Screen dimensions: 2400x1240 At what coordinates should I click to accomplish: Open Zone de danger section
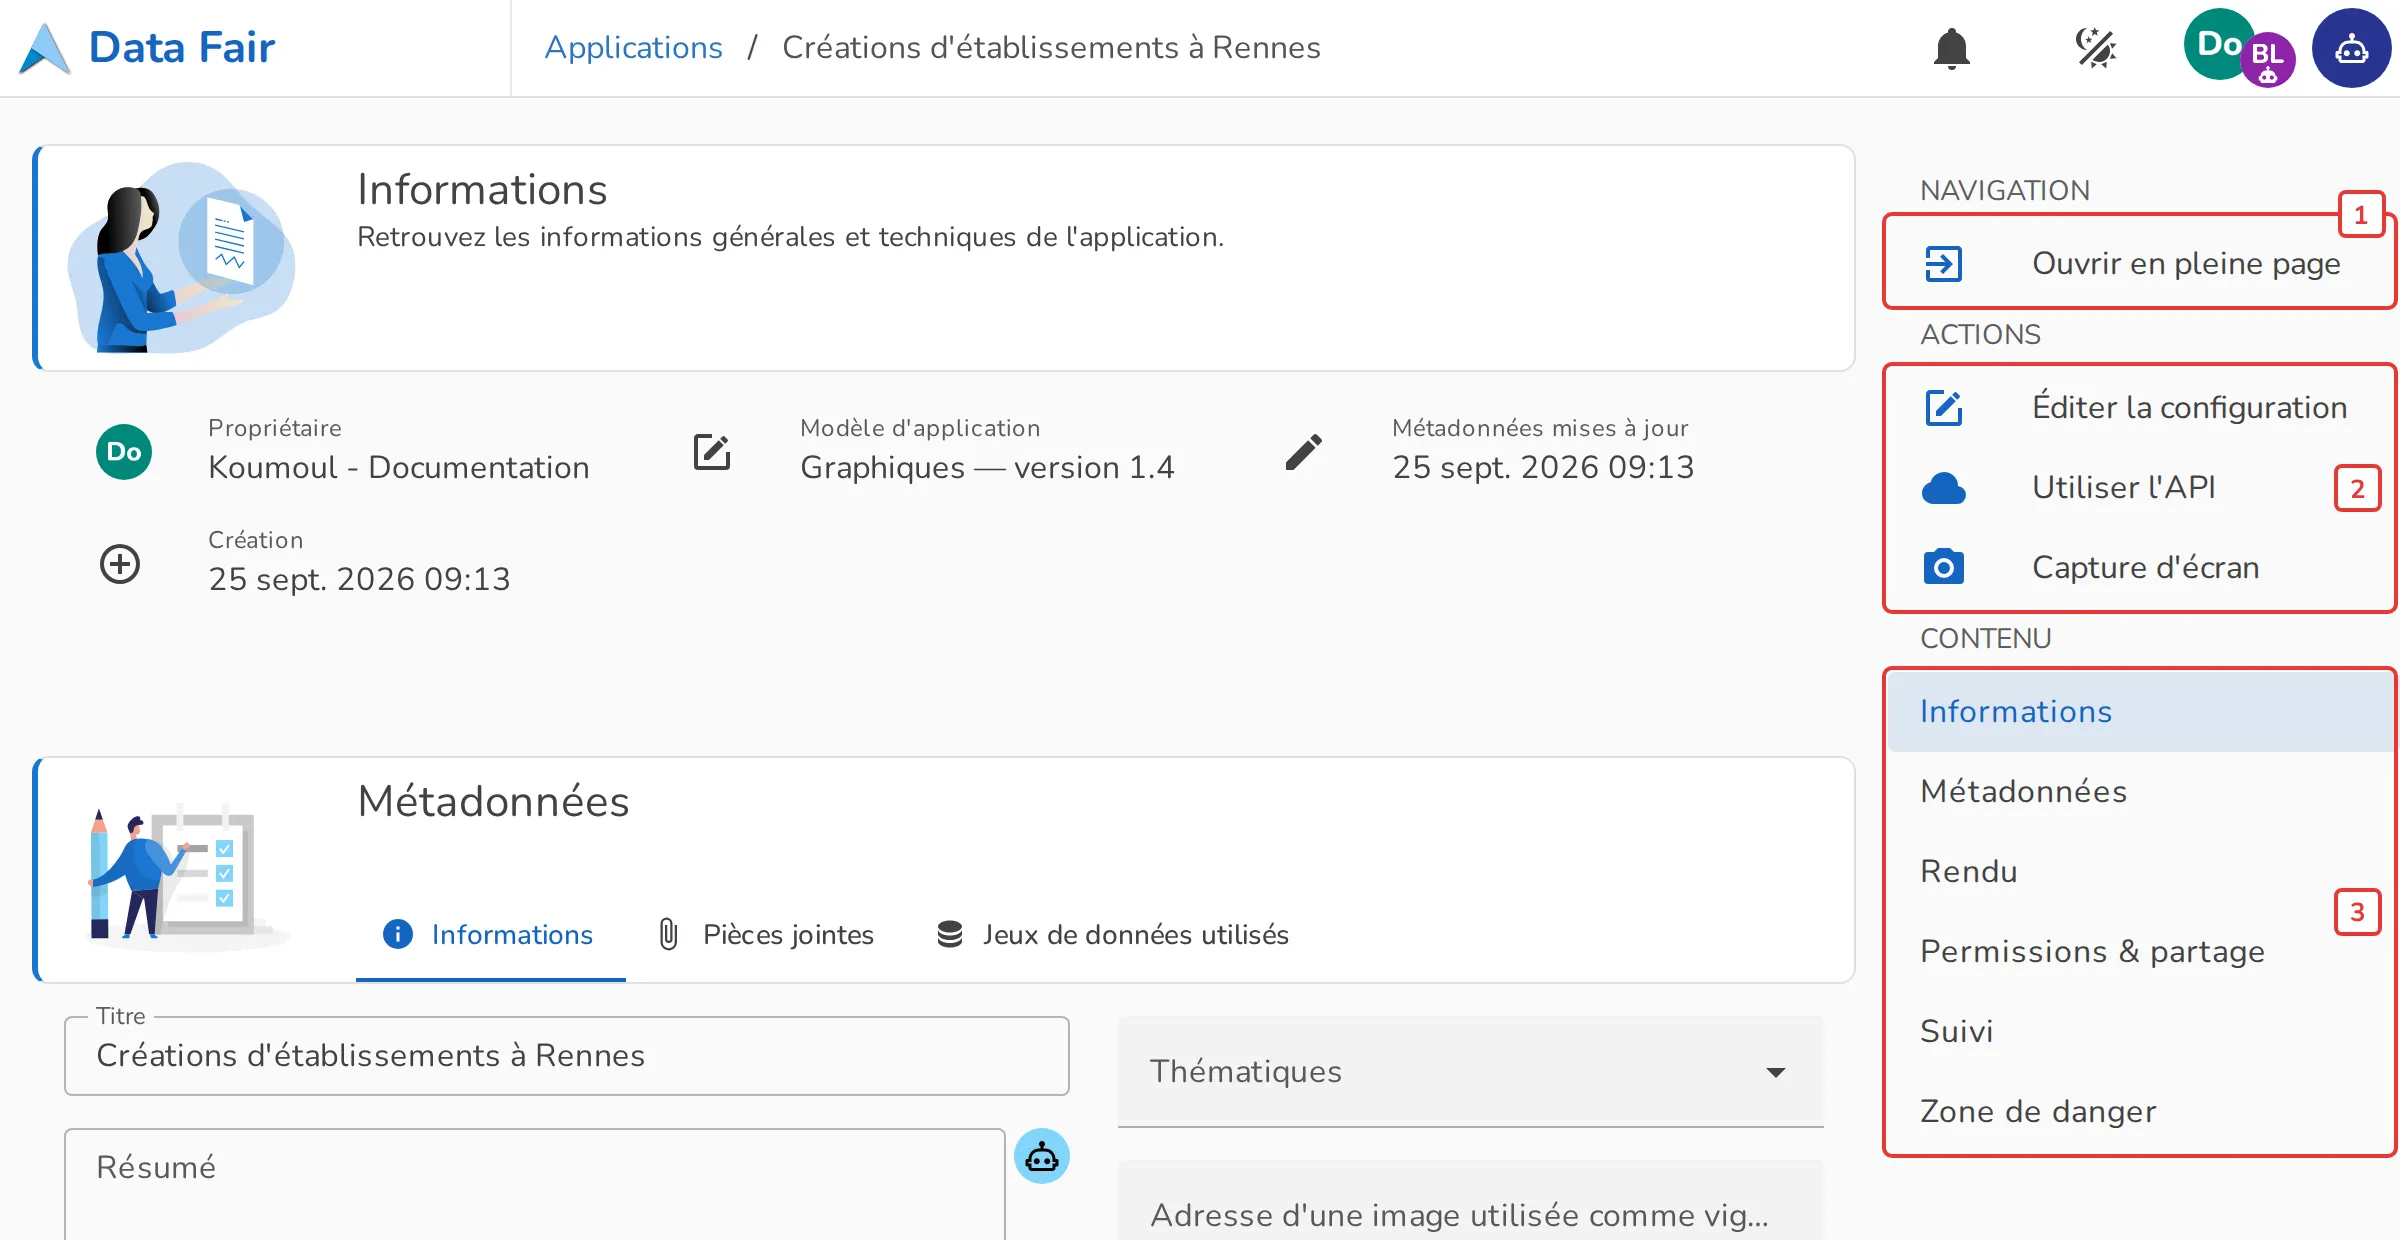pos(2140,1111)
